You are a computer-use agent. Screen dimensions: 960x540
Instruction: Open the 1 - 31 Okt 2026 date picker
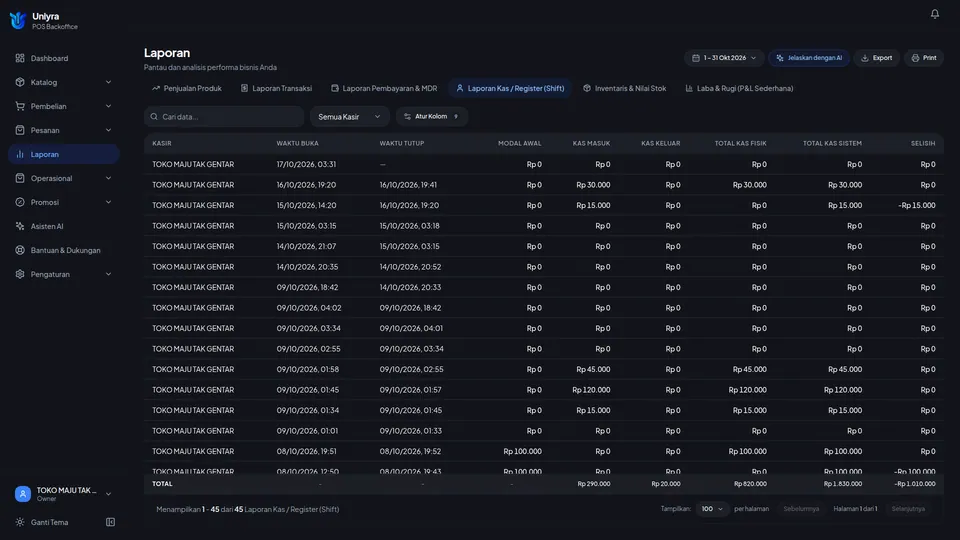(724, 58)
